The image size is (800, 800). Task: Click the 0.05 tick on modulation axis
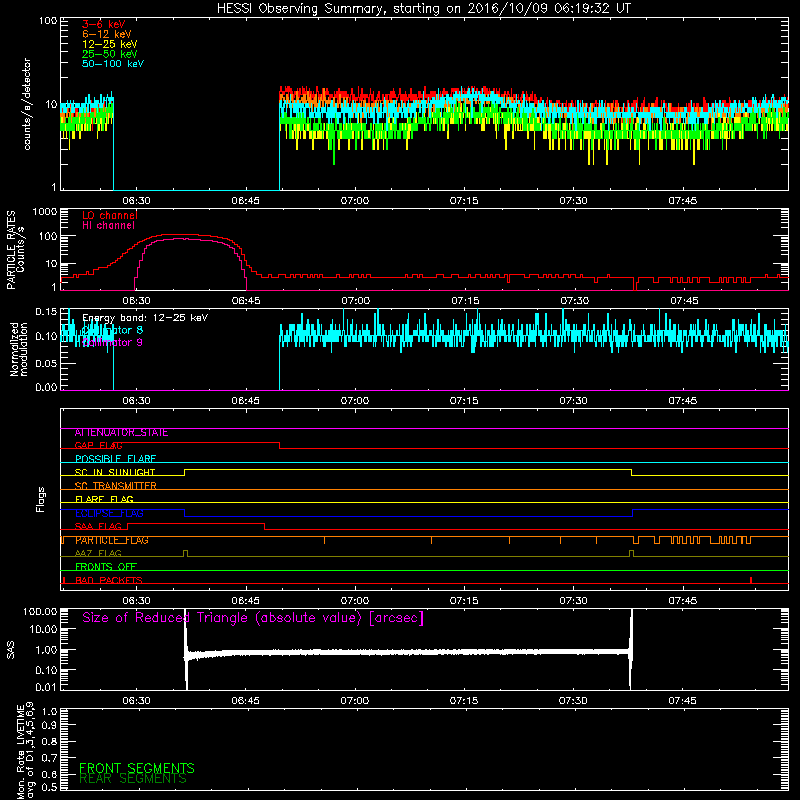[x=46, y=363]
